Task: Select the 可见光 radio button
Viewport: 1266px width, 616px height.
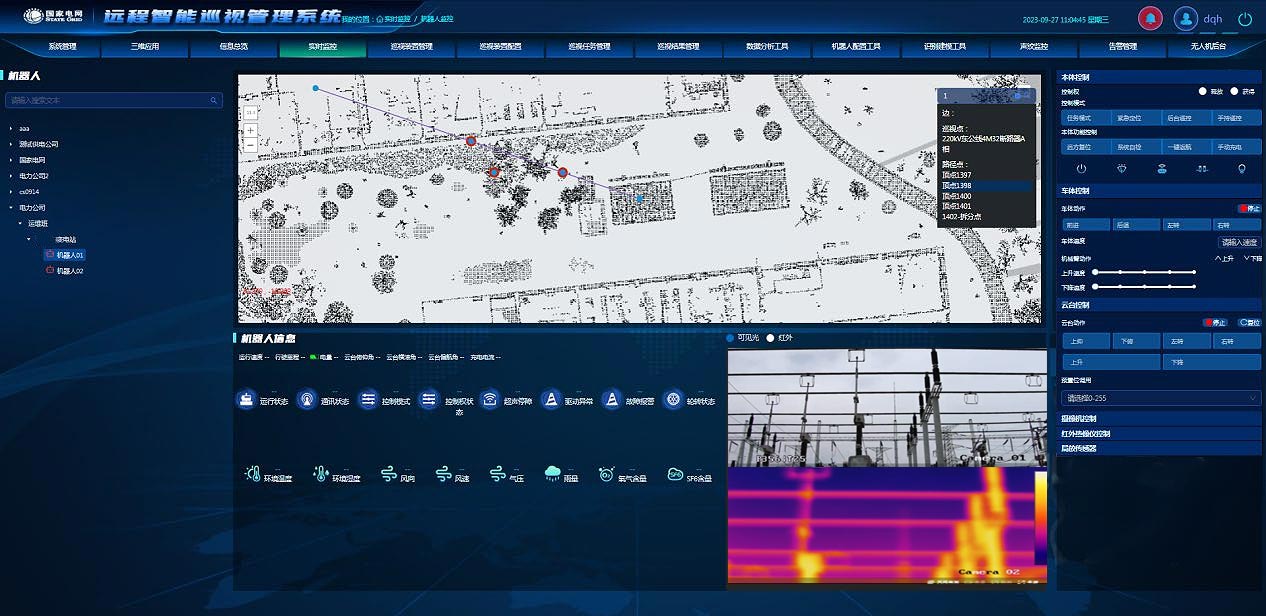Action: pyautogui.click(x=731, y=338)
